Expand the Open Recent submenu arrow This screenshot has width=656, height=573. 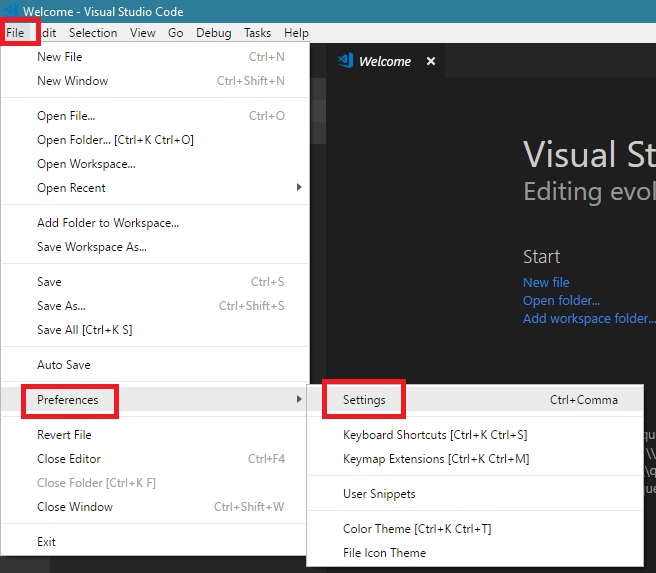point(299,188)
